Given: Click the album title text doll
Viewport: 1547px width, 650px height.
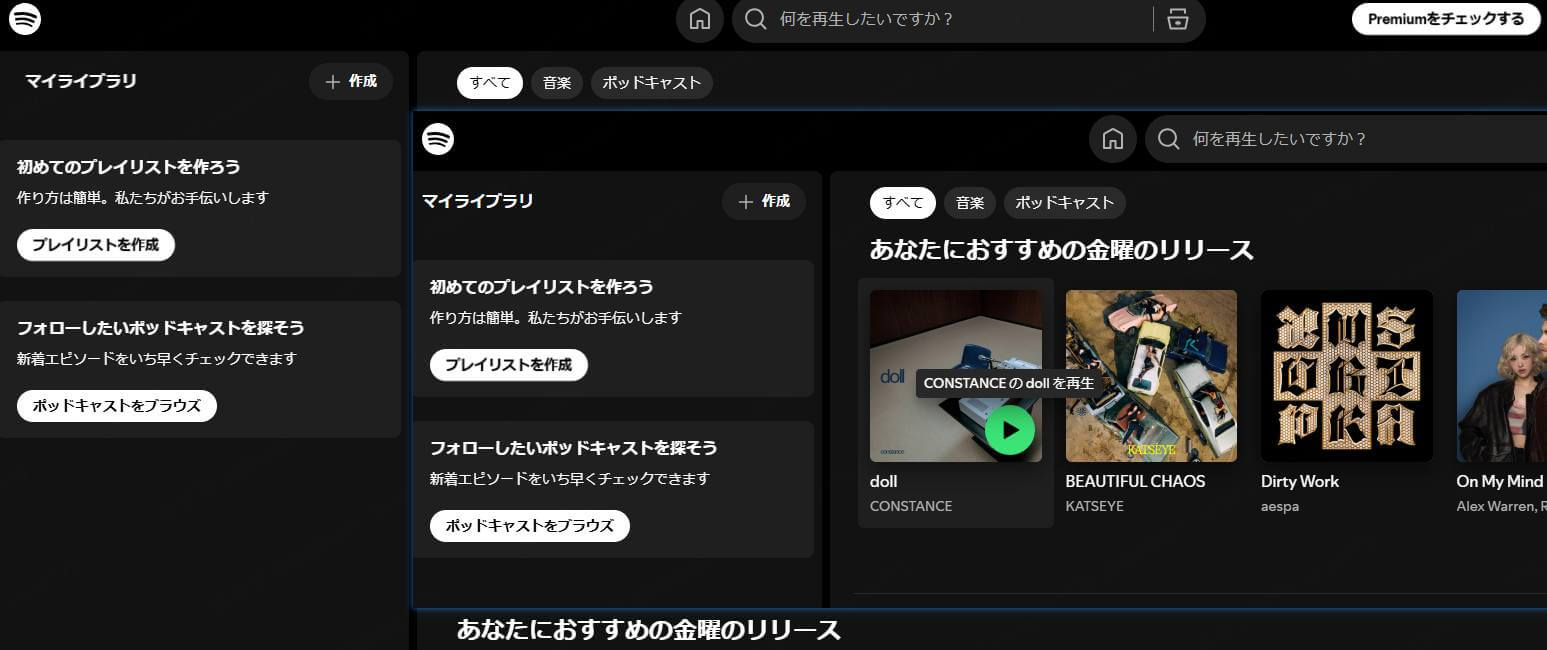Looking at the screenshot, I should 883,482.
